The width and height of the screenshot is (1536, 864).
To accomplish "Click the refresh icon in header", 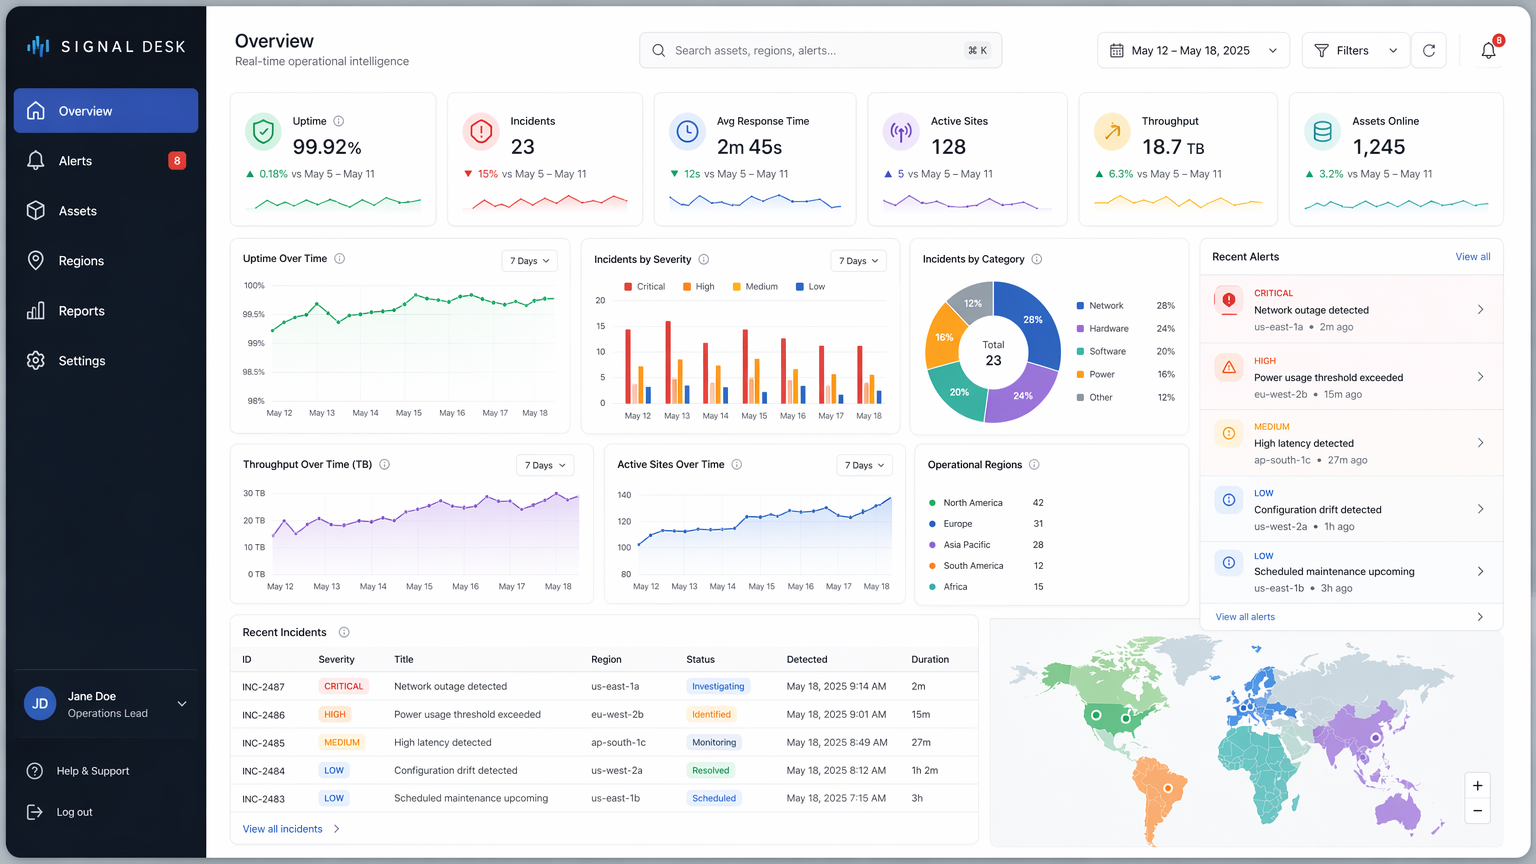I will coord(1429,51).
